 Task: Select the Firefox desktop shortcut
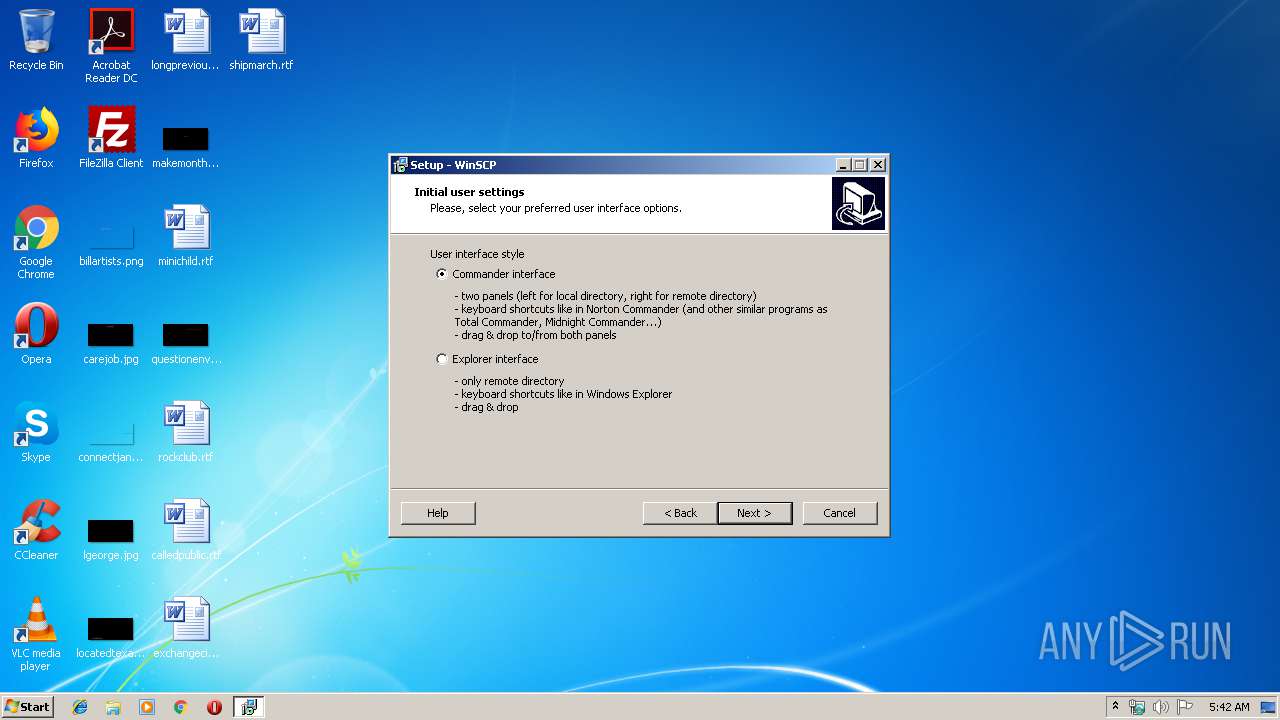(36, 138)
